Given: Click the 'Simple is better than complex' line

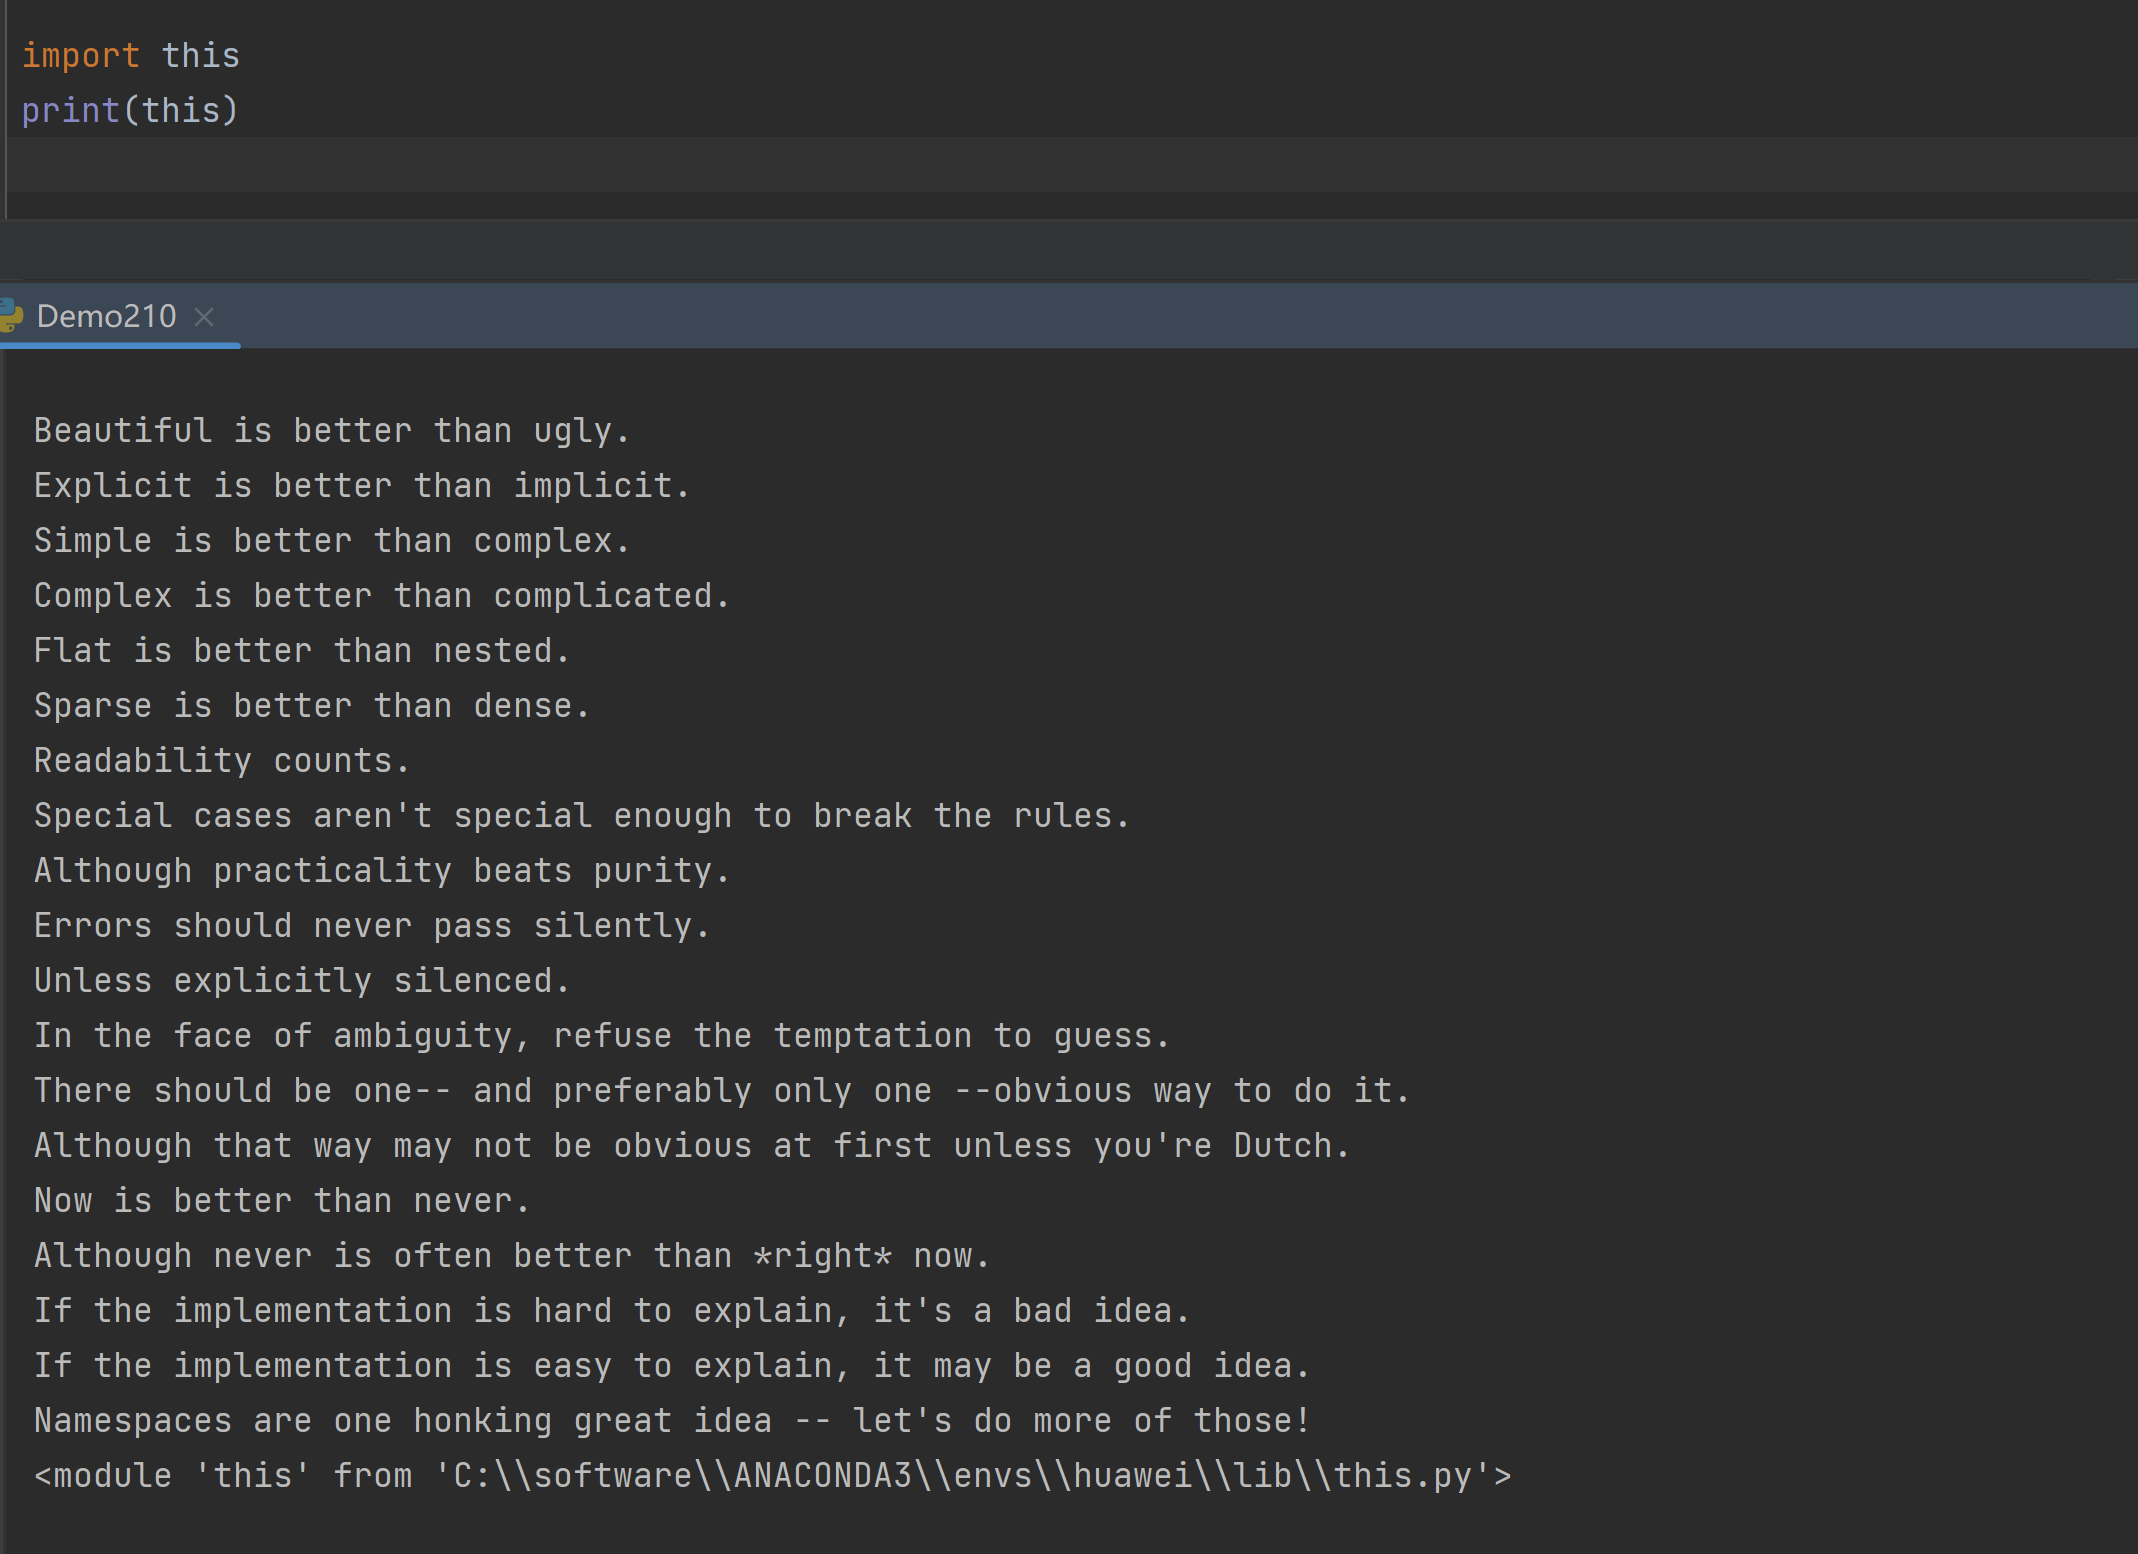Looking at the screenshot, I should tap(331, 541).
